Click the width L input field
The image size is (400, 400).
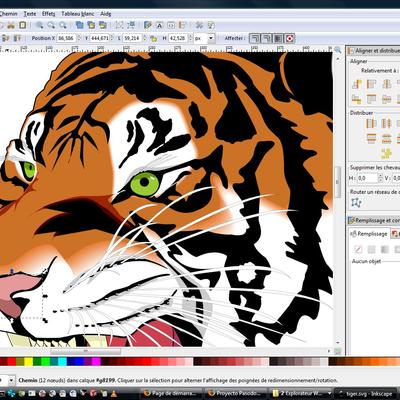[132, 39]
